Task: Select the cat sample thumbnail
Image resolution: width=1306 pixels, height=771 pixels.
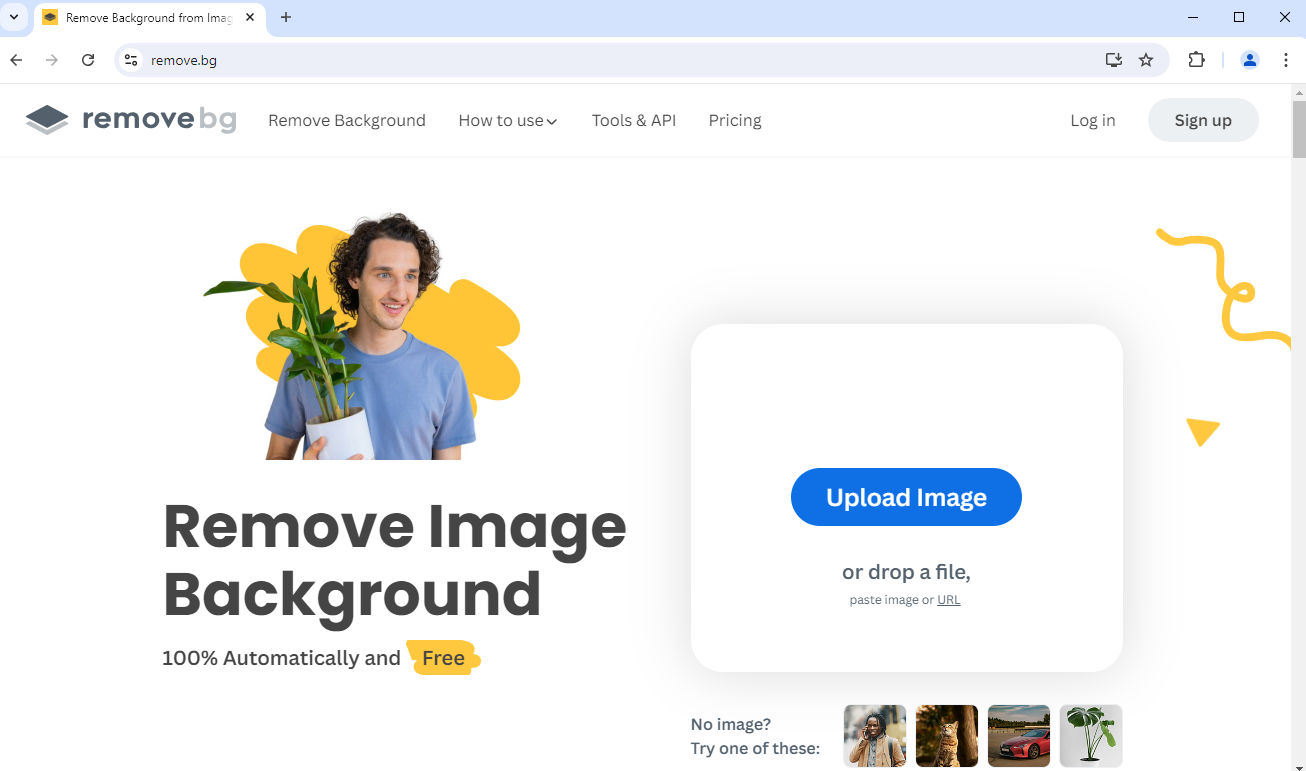Action: (x=946, y=736)
